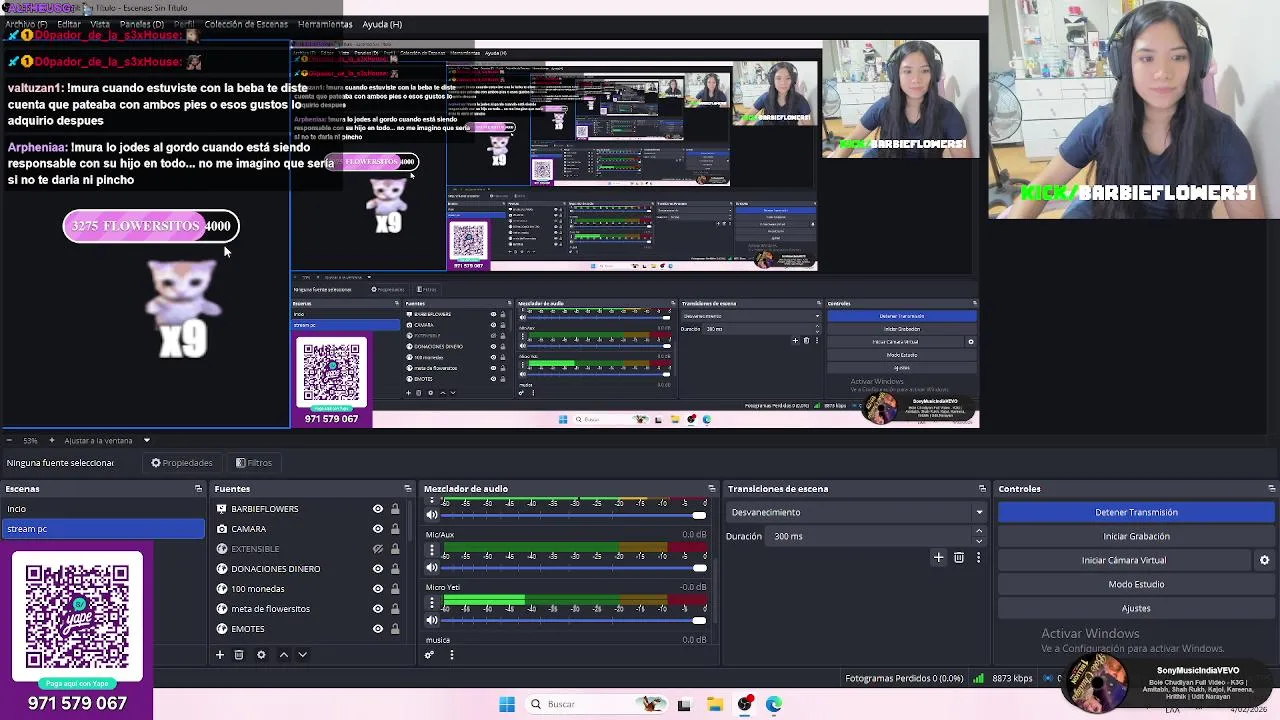Select the Inicio scene
This screenshot has width=1280, height=720.
[103, 509]
